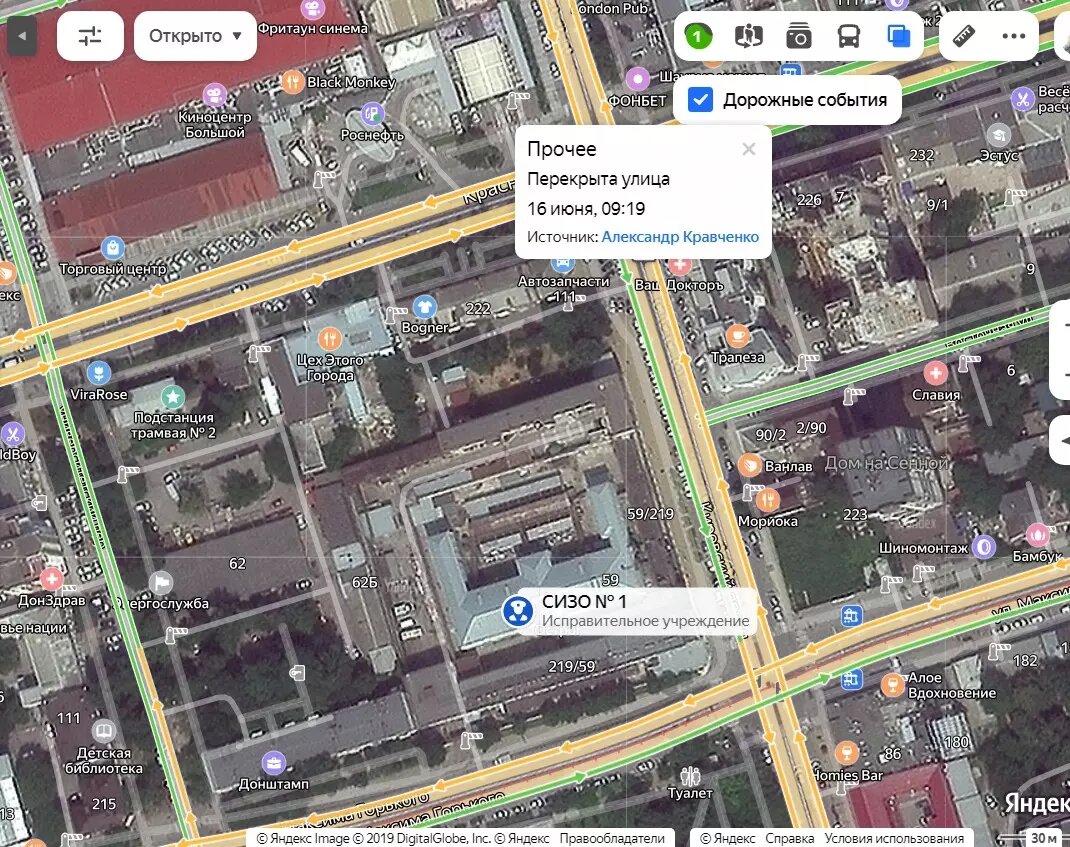Open Black Monkey restaurant marker
This screenshot has width=1070, height=847.
(x=292, y=83)
